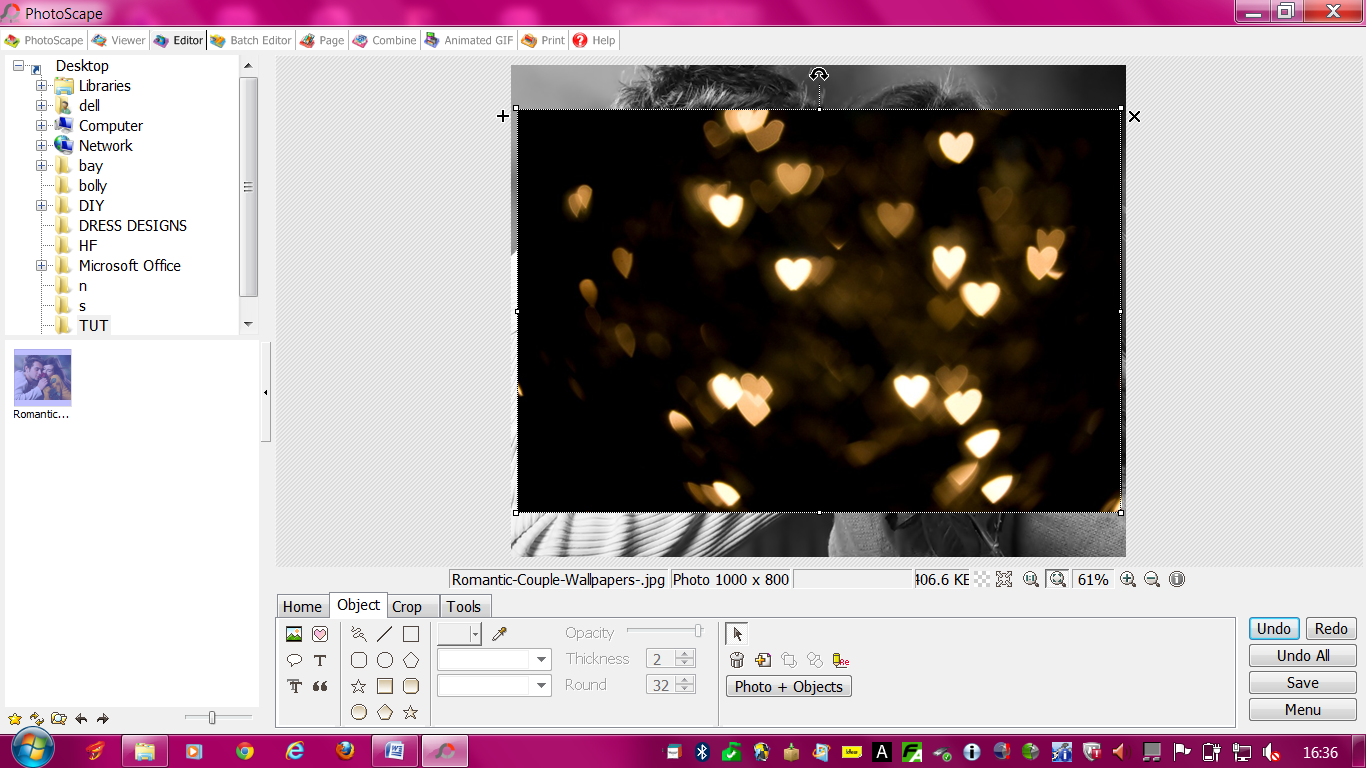The image size is (1366, 768).
Task: Click the zoom in magnifier icon
Action: pos(1127,579)
